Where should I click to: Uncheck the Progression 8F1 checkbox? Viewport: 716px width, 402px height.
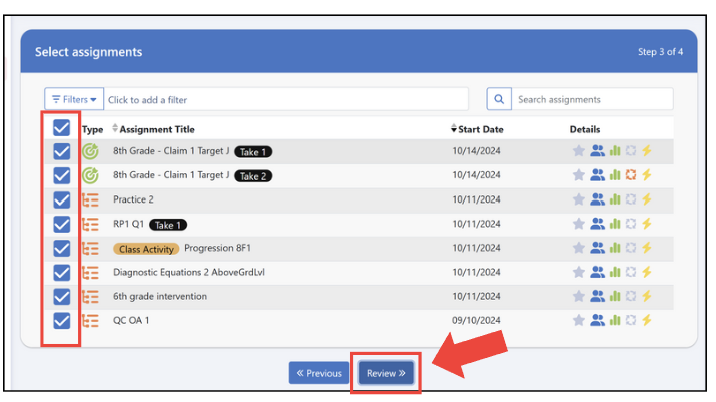pos(61,249)
